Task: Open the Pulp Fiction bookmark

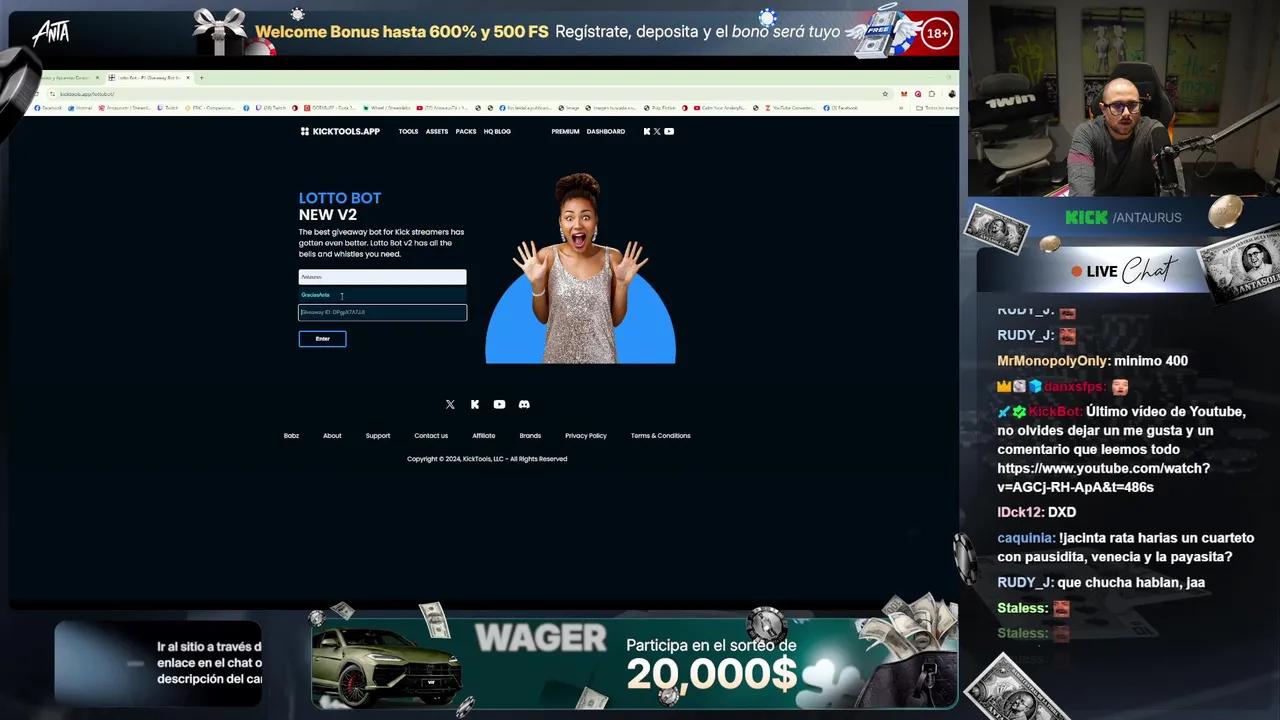Action: [x=660, y=107]
